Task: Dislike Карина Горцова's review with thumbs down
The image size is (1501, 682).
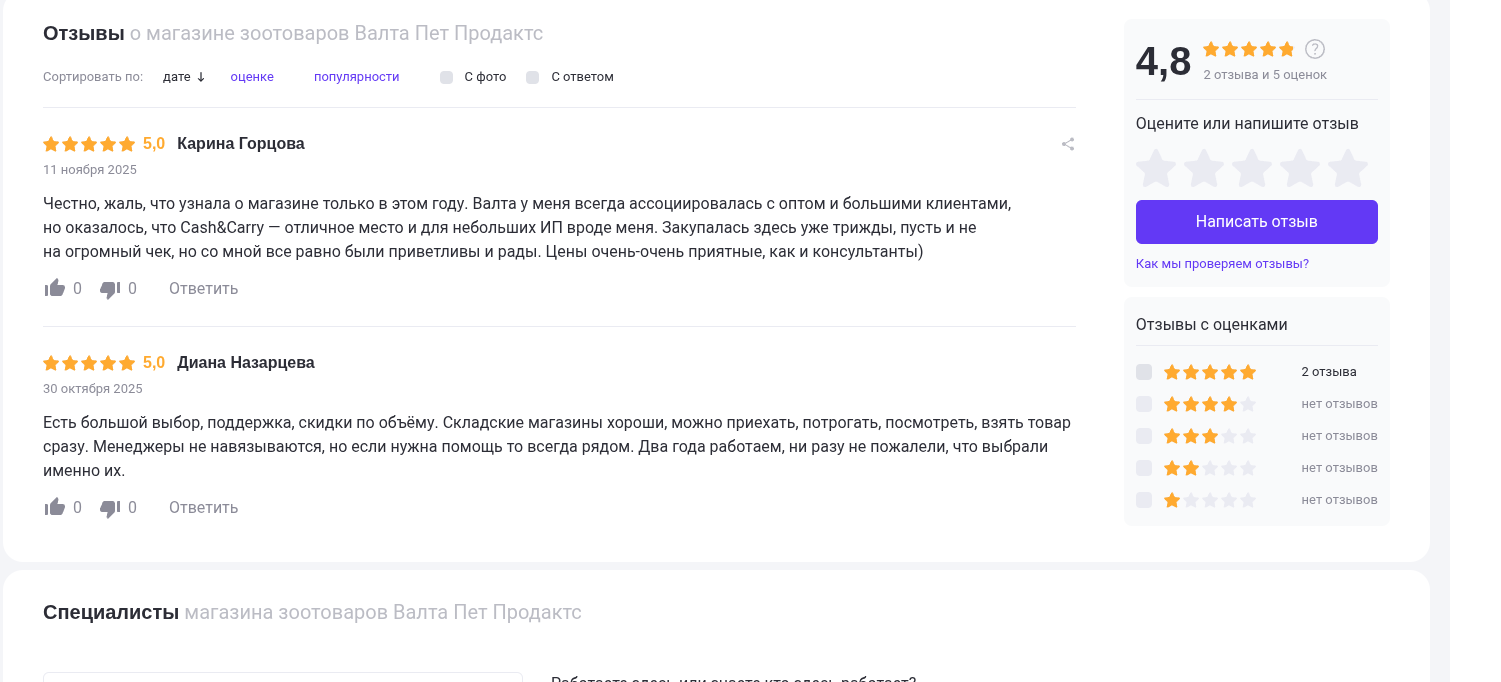Action: 110,290
